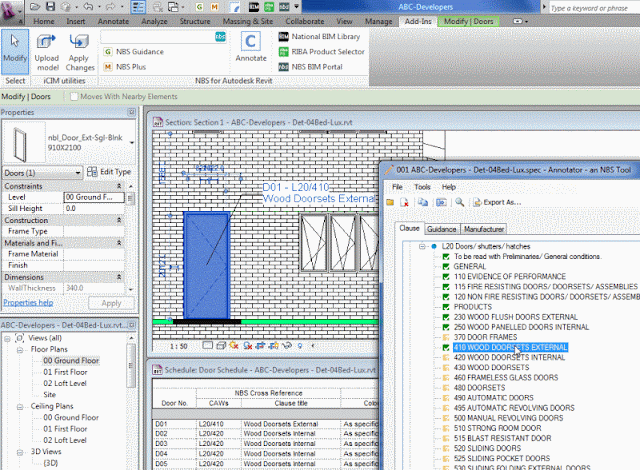Collapse the Dimensions section in Properties
The image size is (640, 470).
click(x=119, y=277)
